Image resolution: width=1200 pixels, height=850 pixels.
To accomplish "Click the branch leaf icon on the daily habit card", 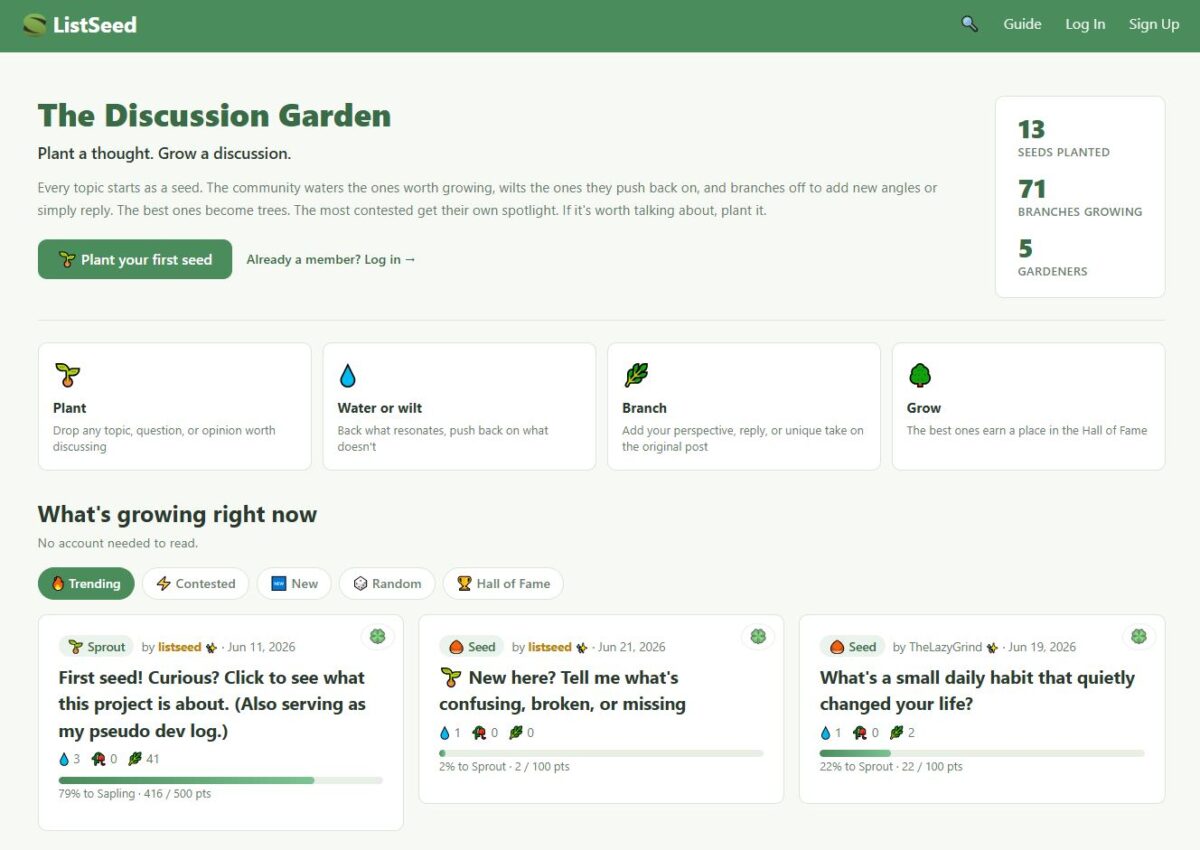I will [897, 733].
